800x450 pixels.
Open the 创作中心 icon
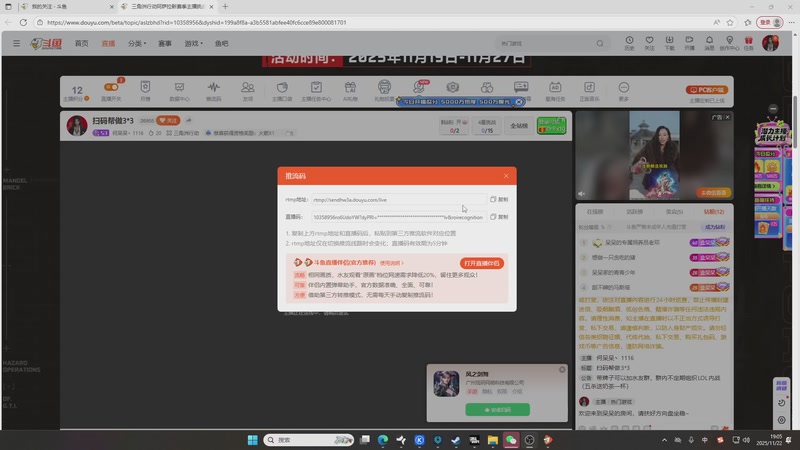click(x=729, y=43)
